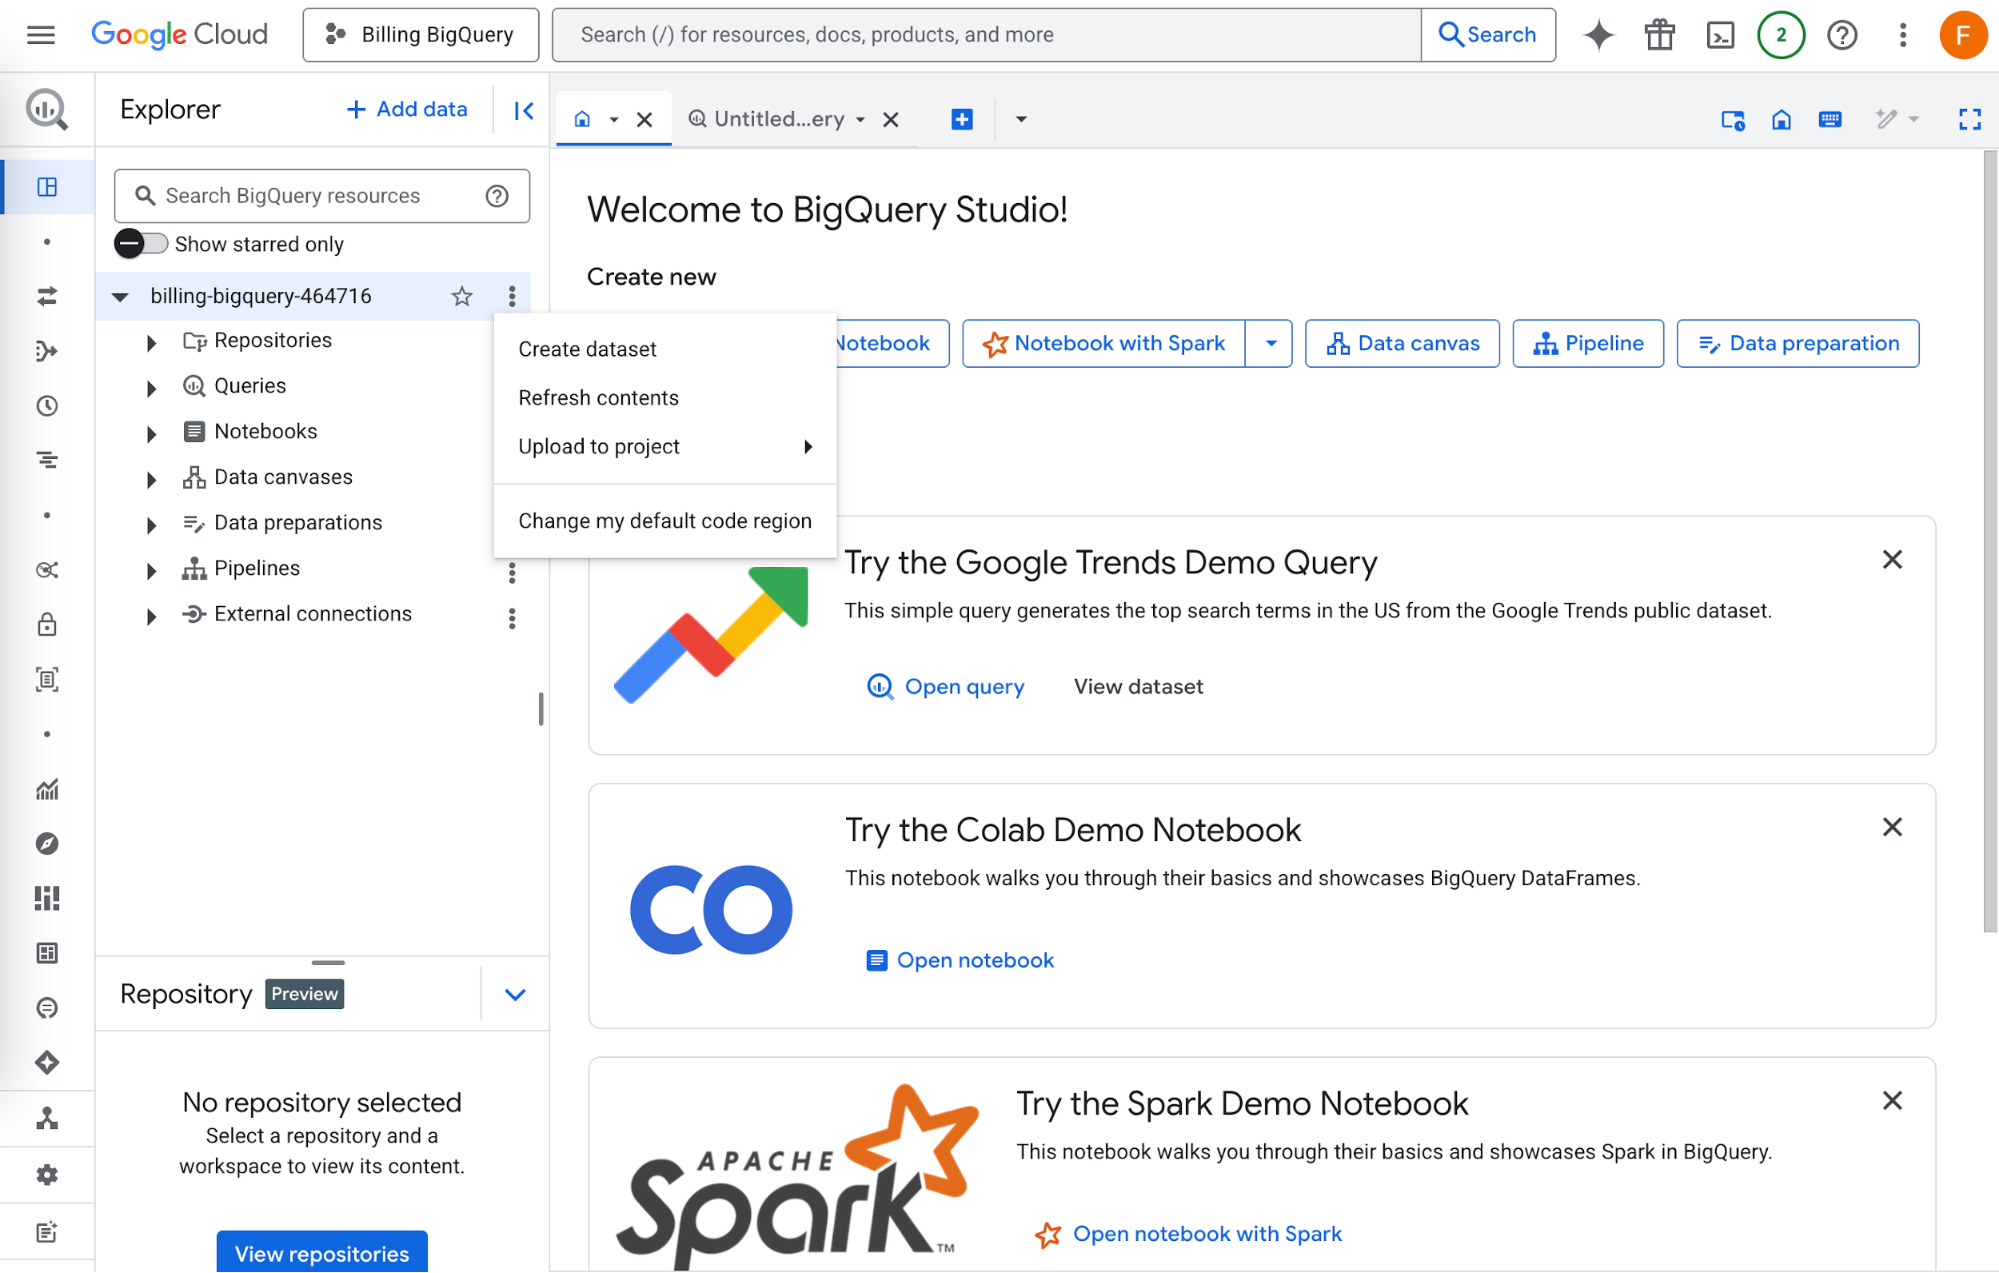Expand the External connections node
This screenshot has width=1999, height=1273.
click(151, 617)
